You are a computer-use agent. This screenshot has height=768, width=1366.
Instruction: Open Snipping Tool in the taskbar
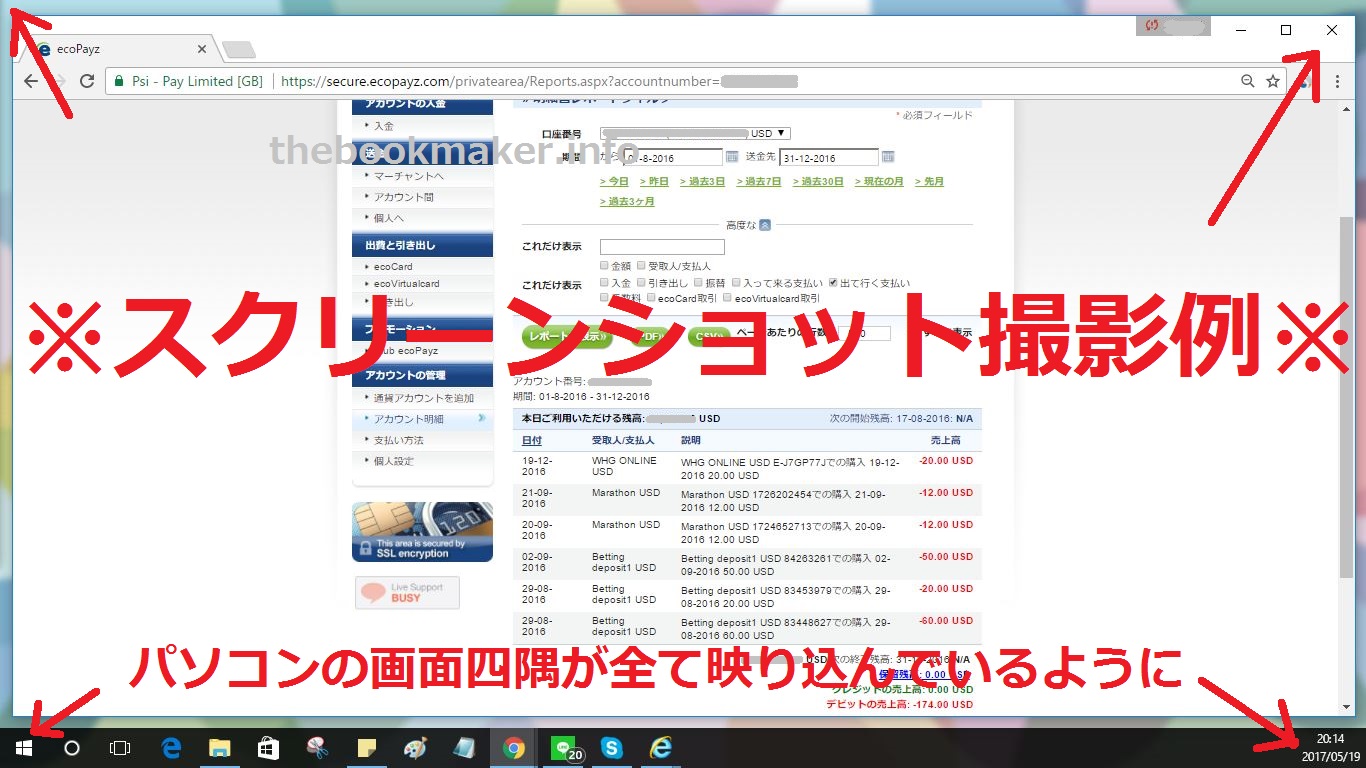click(317, 748)
